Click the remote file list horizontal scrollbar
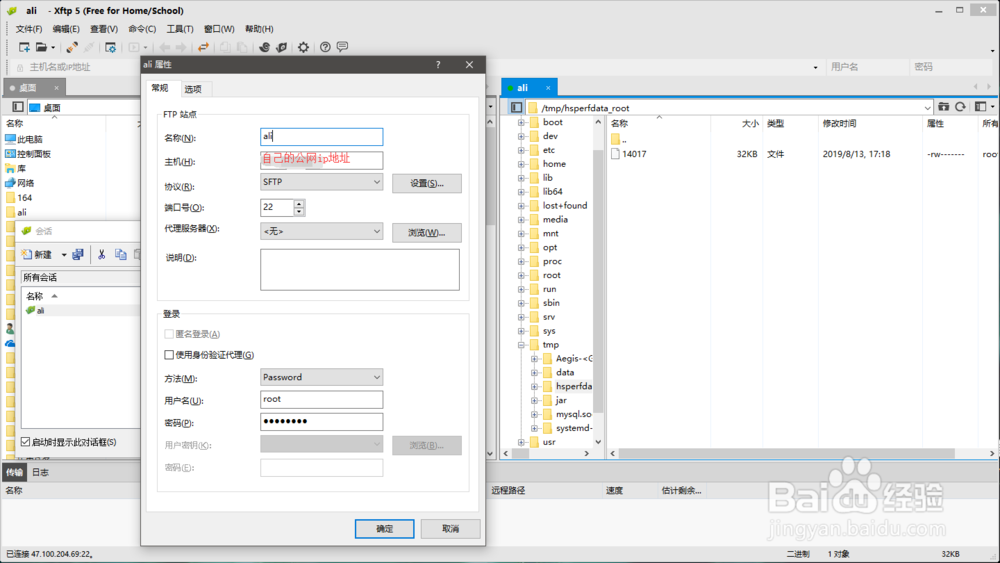The image size is (1000, 563). tap(787, 453)
